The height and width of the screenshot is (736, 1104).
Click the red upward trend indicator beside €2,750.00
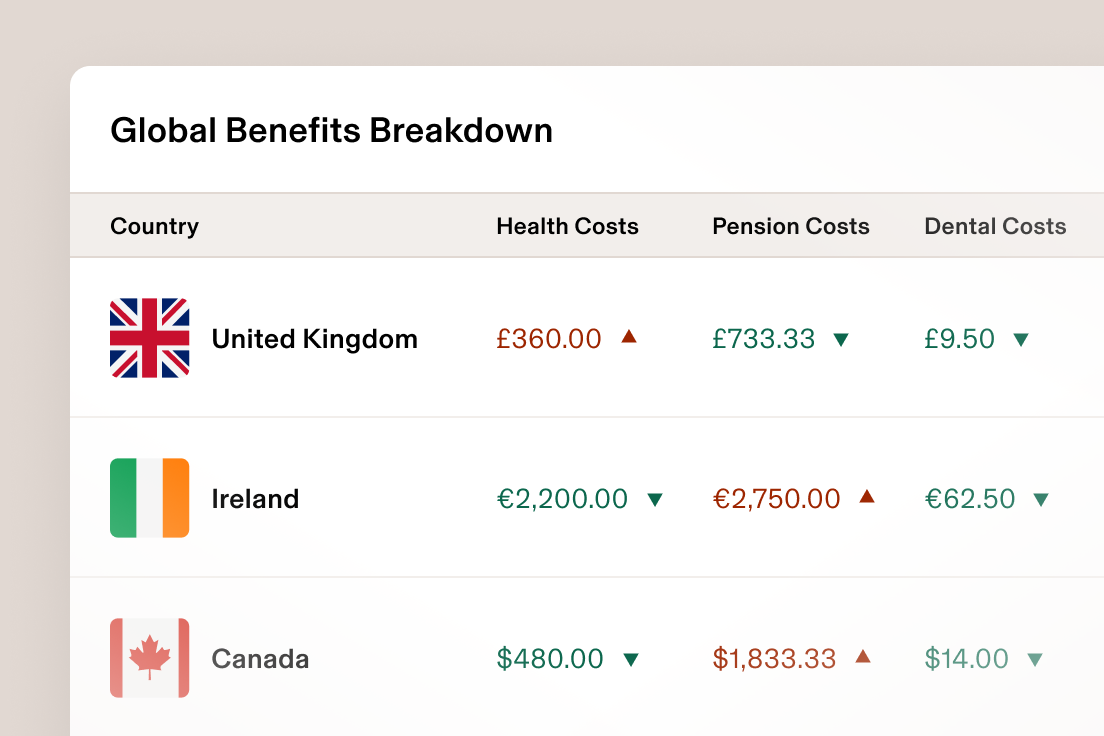(x=868, y=498)
